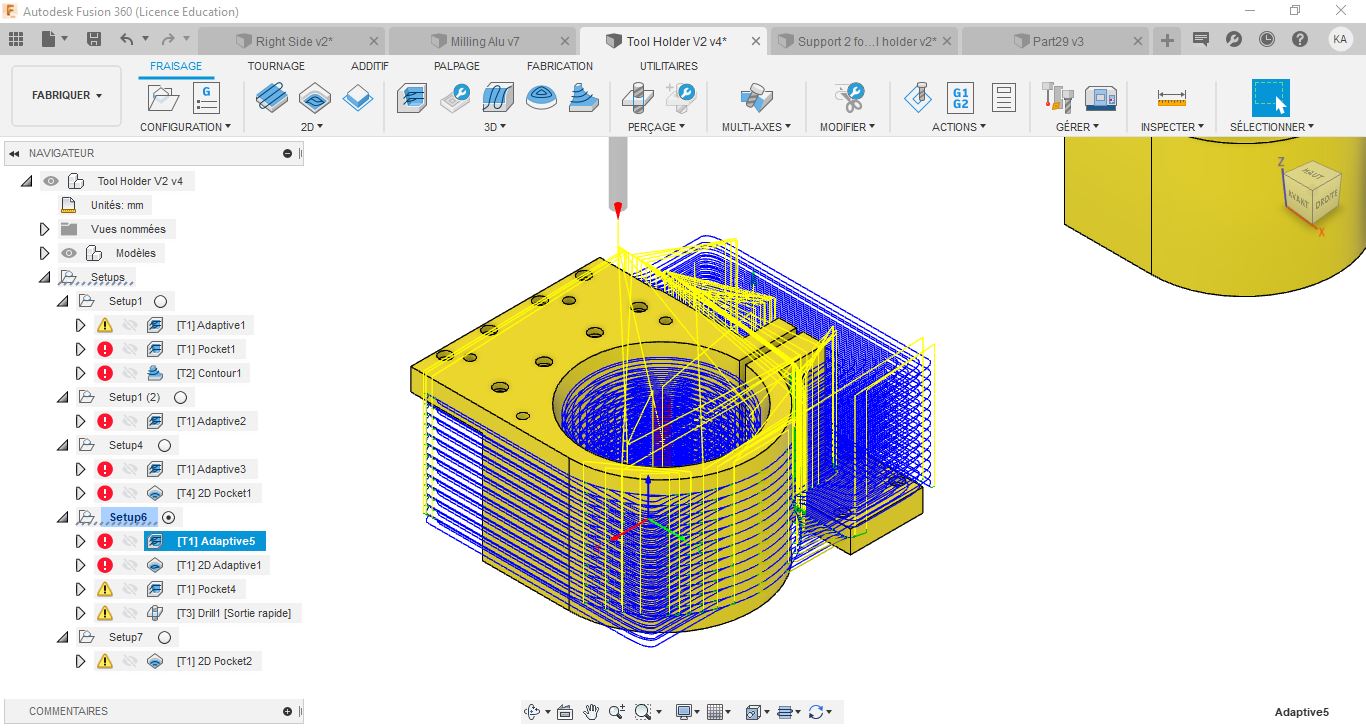Choose the 3D contour toolpath icon
Screen dimensions: 1366x728
[585, 98]
